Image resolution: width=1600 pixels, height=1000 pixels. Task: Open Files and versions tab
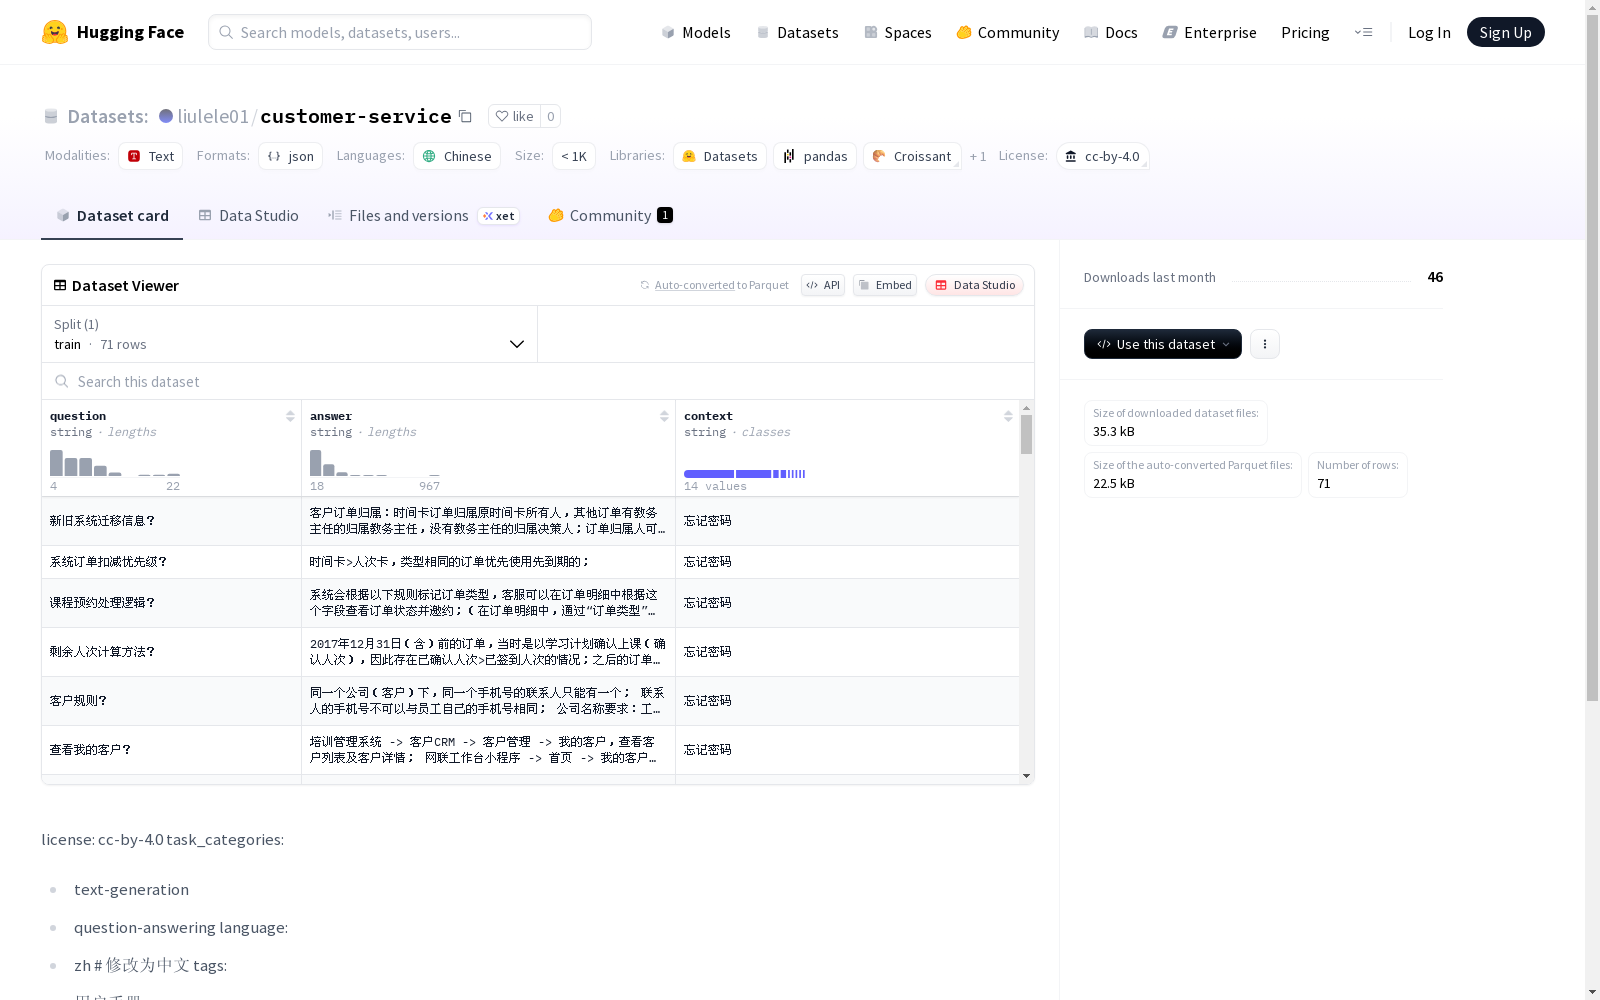coord(423,216)
